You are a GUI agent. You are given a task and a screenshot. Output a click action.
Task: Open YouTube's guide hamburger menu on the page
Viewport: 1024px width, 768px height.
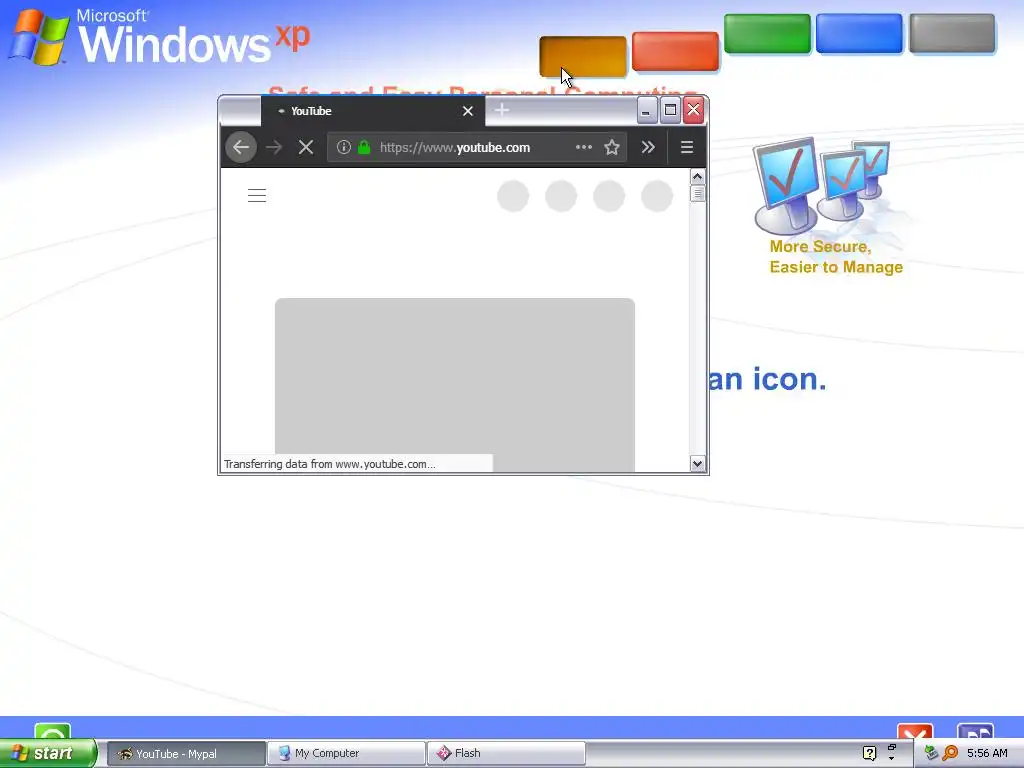tap(257, 195)
